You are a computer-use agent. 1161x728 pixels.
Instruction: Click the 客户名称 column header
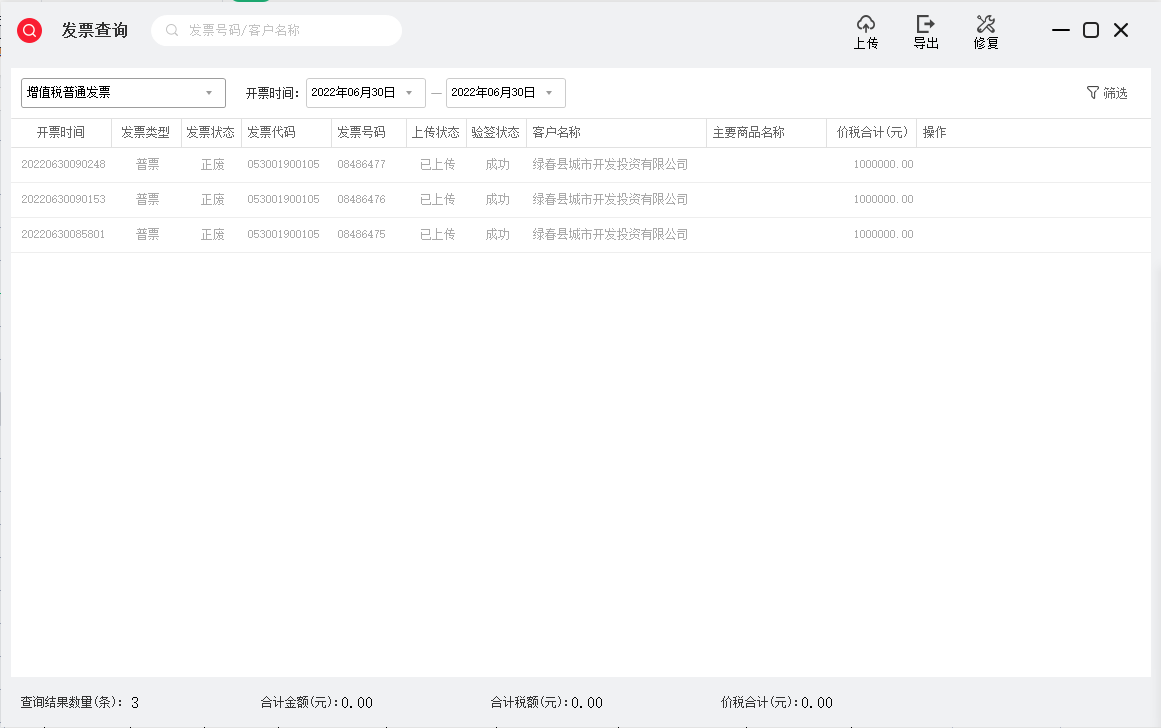tap(557, 133)
